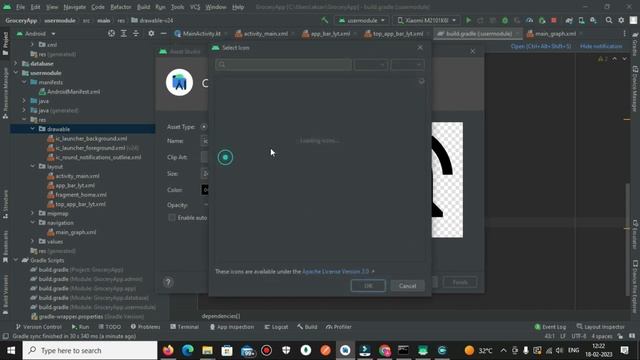Image resolution: width=640 pixels, height=360 pixels.
Task: Open Logcat tool window
Action: click(276, 327)
